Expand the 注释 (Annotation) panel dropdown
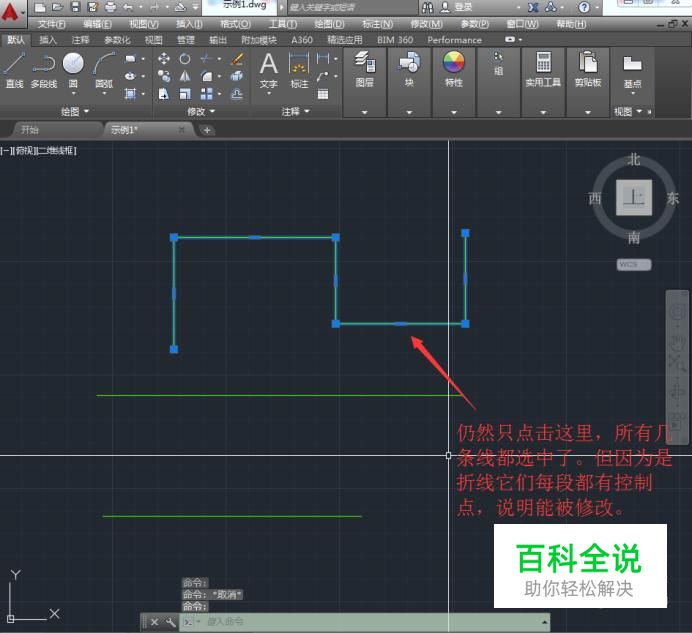692x633 pixels. [296, 111]
